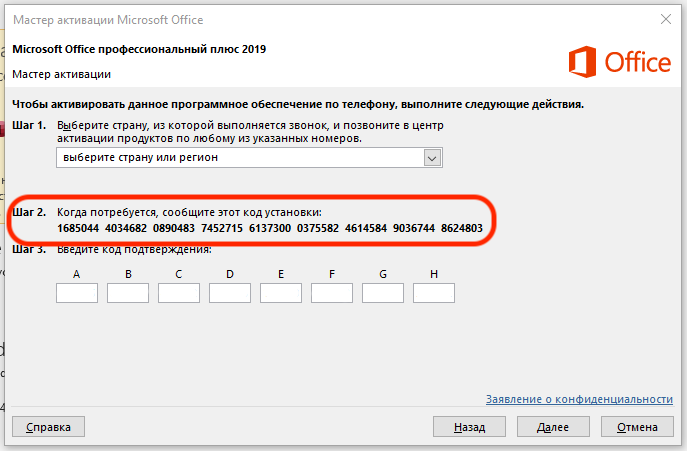Open the privacy statement link

(579, 399)
